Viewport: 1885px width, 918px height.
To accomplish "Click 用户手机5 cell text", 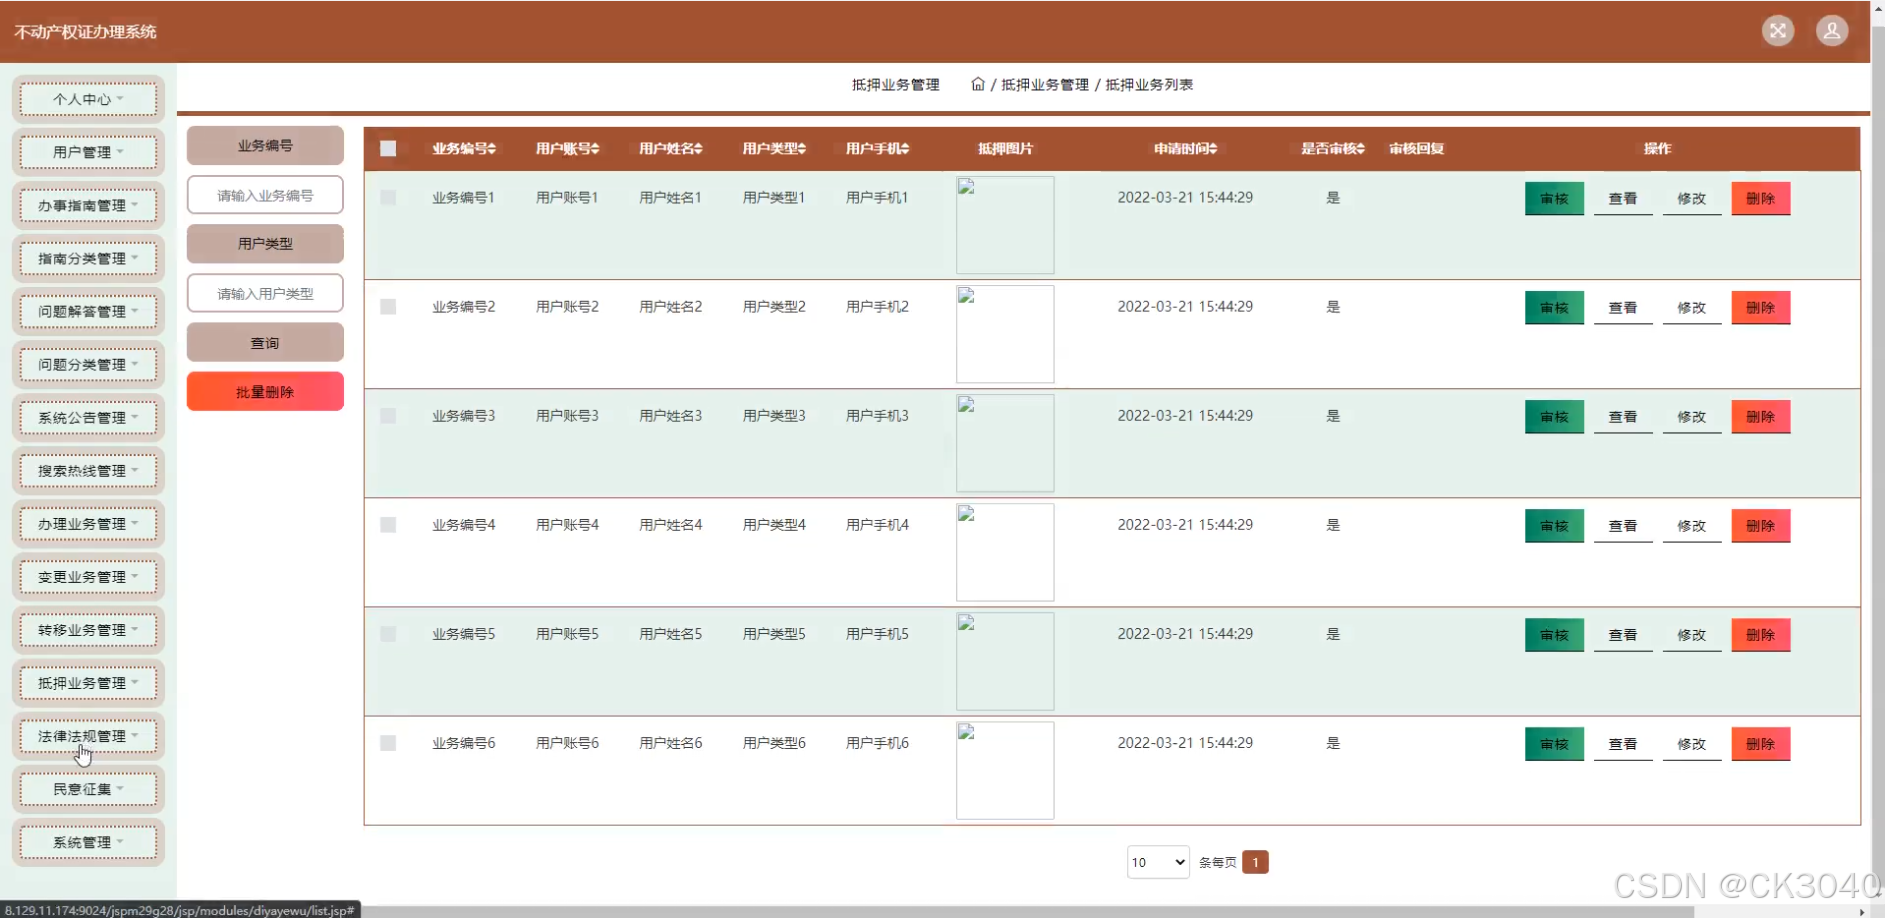I will click(x=877, y=634).
